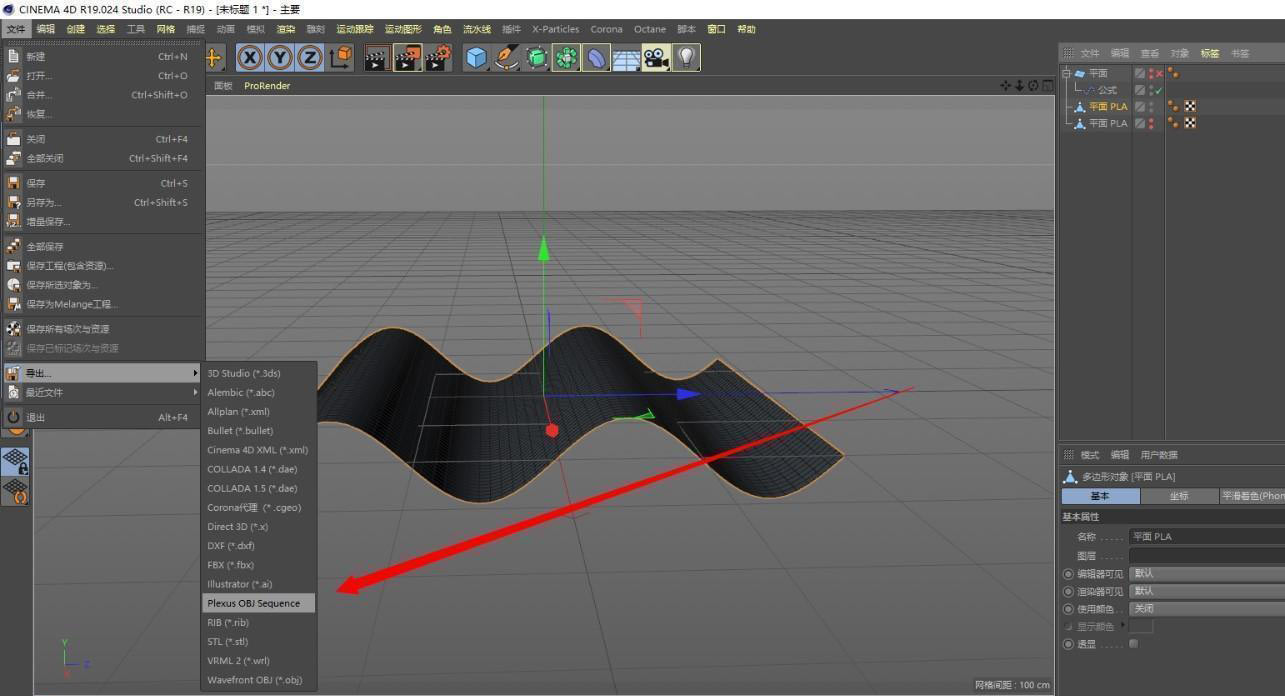This screenshot has height=696, width=1285.
Task: Click the 显示颜色 color swatch
Action: click(1141, 626)
